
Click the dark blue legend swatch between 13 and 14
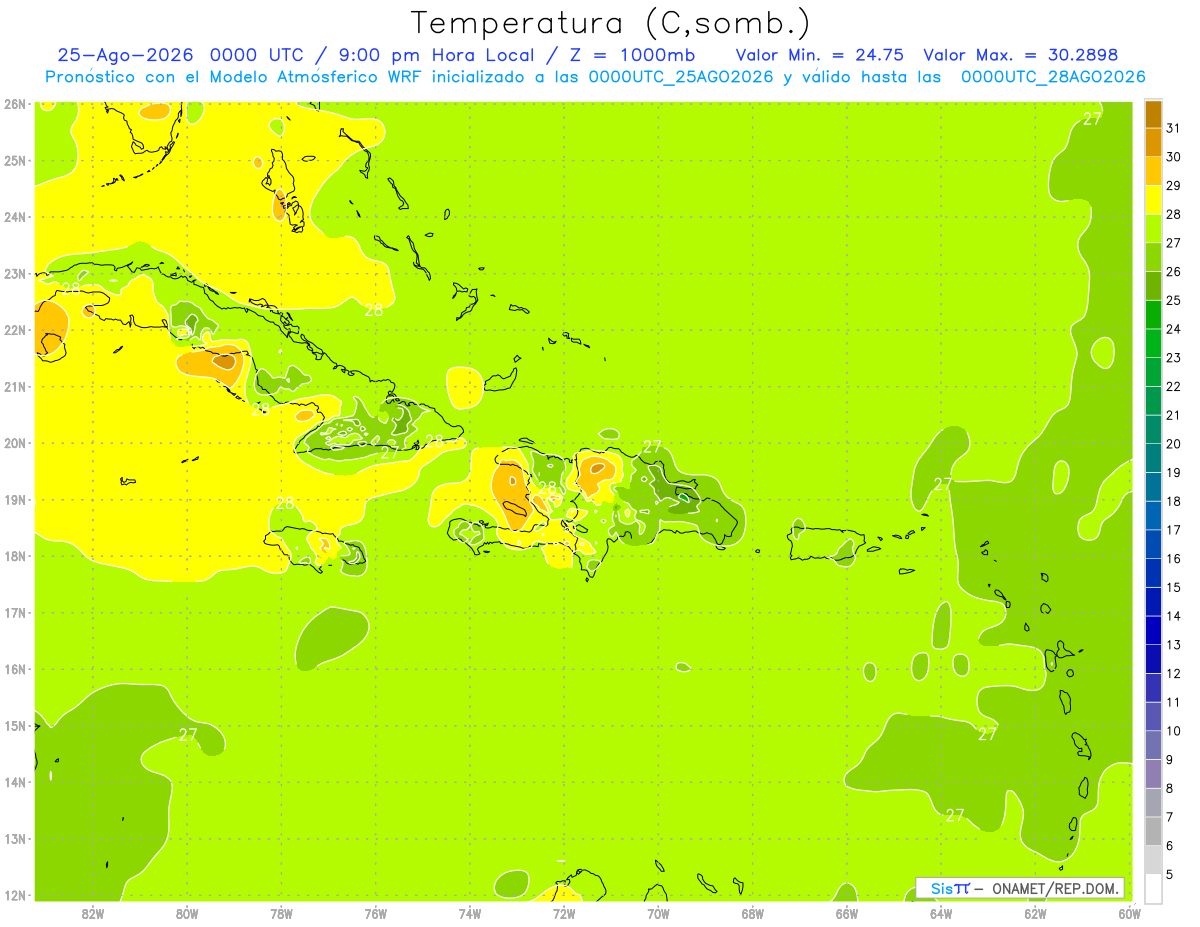[1153, 630]
